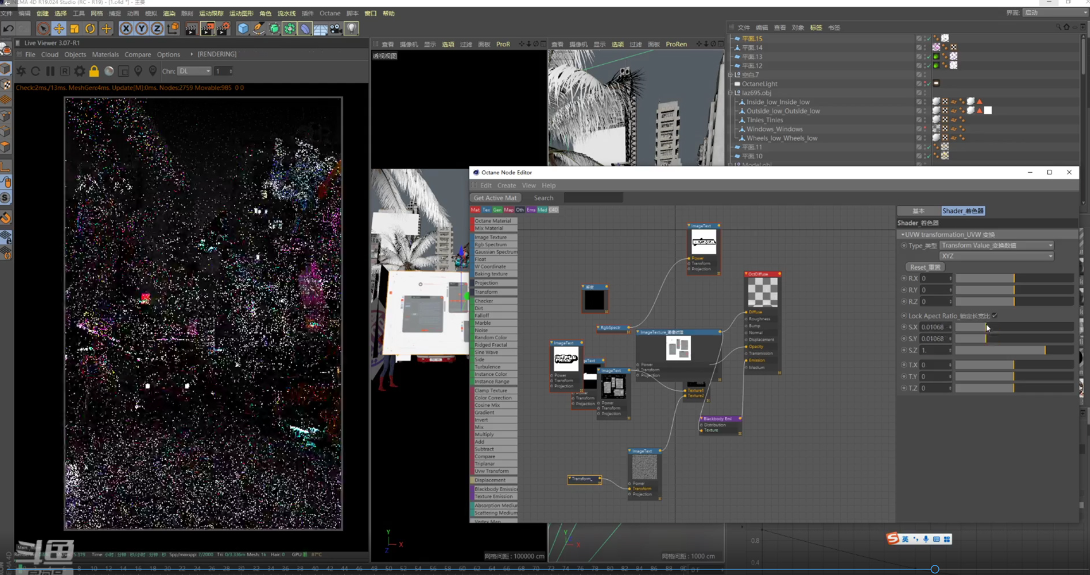Viewport: 1090px width, 575px height.
Task: Open Edit Render Settings clapperboard icon
Action: click(x=223, y=29)
